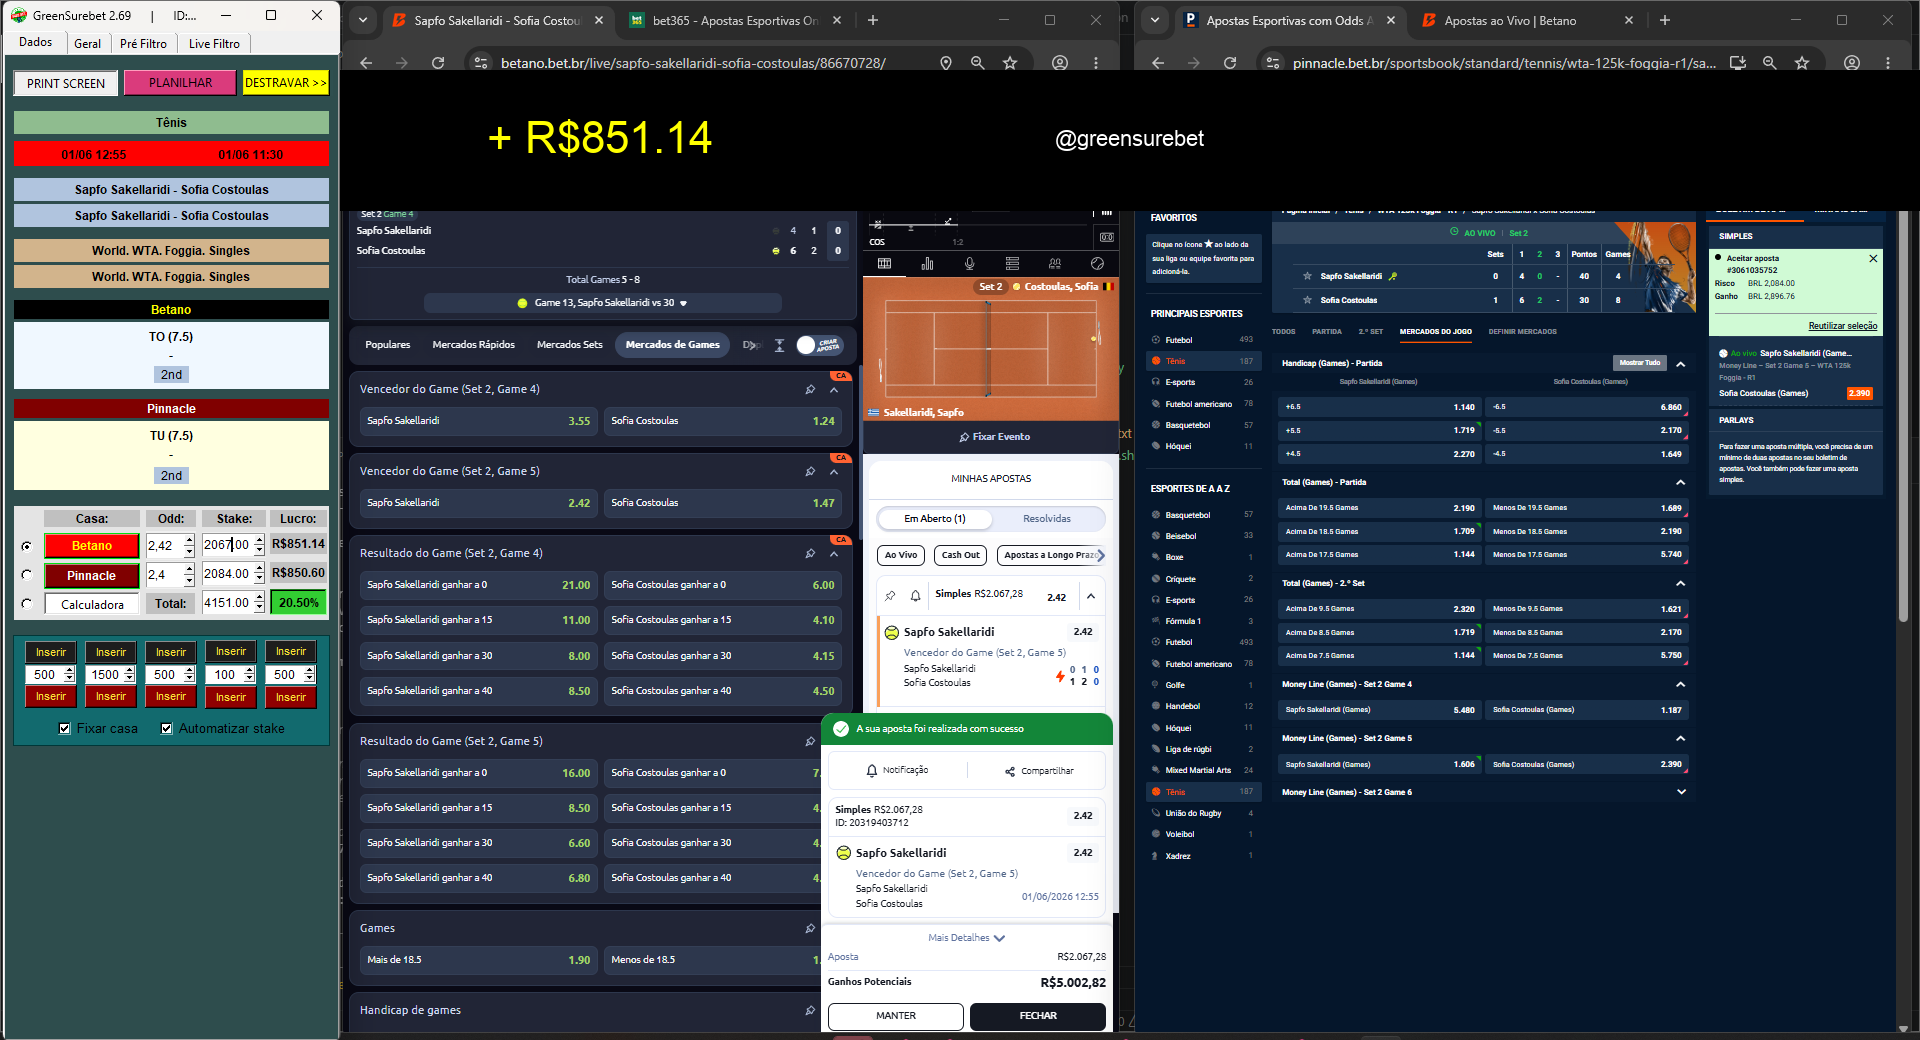Switch to the Mercados Sets tab in Betano
Viewport: 1920px width, 1040px height.
[569, 345]
